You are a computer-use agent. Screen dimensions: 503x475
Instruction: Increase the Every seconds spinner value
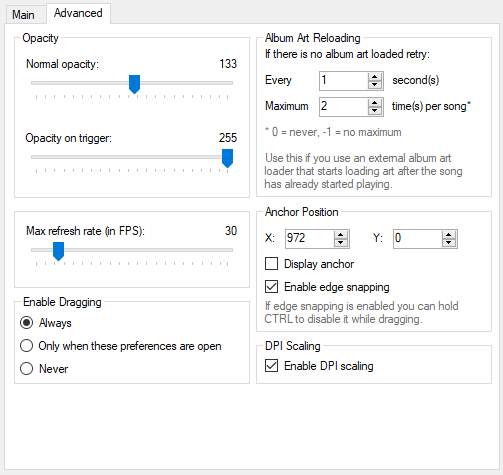click(x=375, y=77)
